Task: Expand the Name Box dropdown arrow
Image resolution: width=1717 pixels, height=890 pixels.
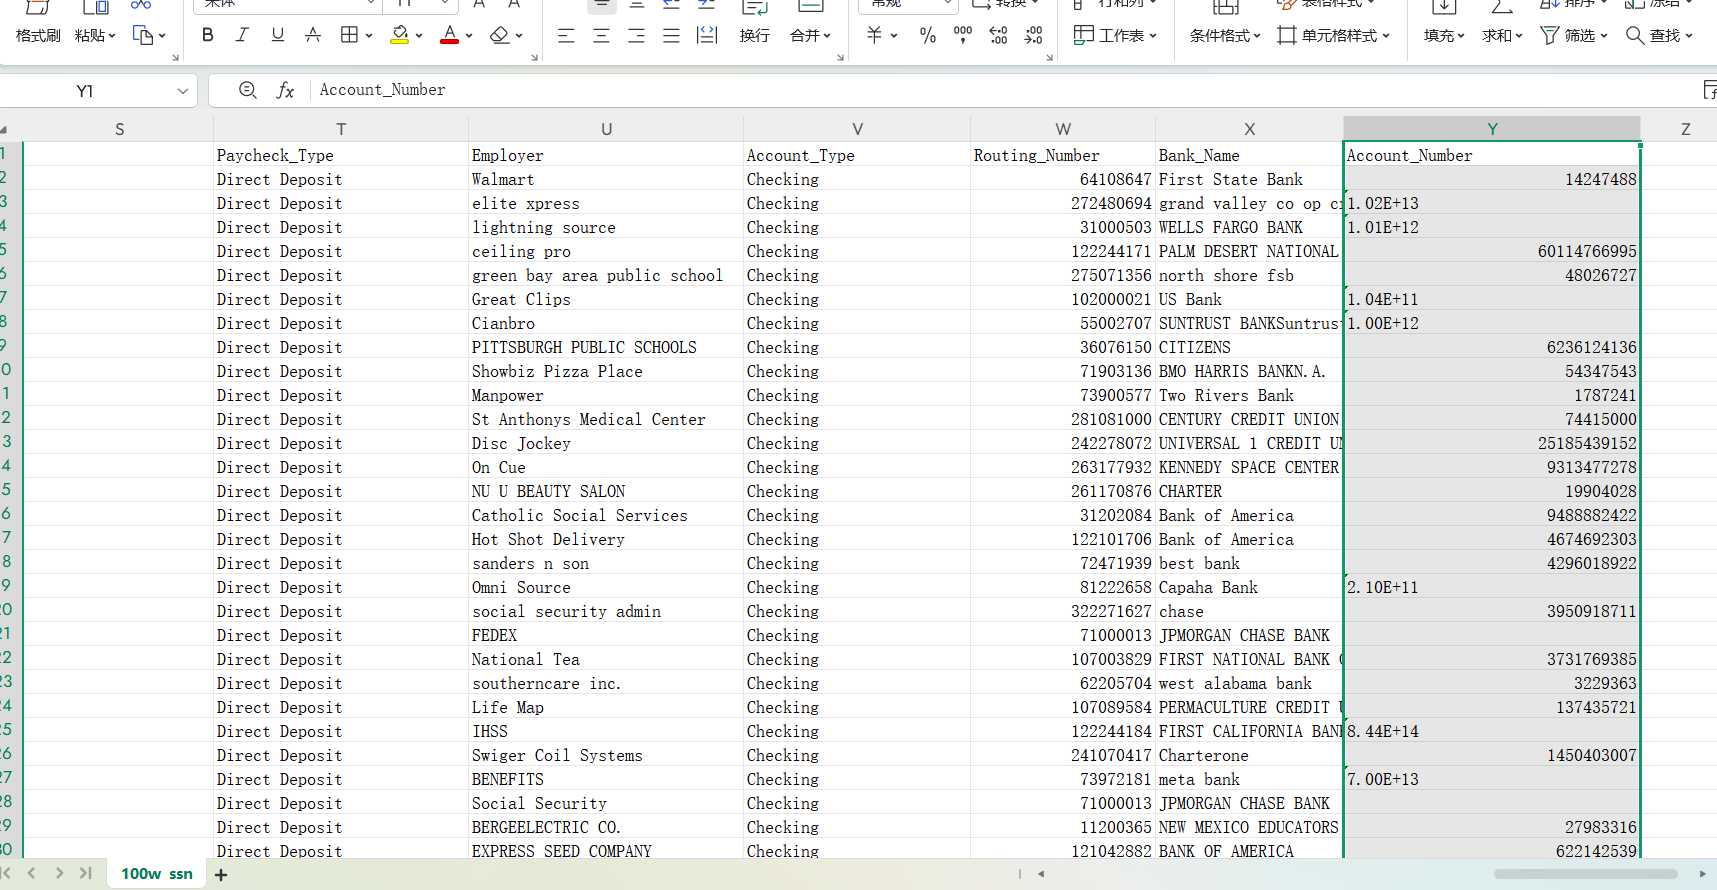Action: (183, 91)
